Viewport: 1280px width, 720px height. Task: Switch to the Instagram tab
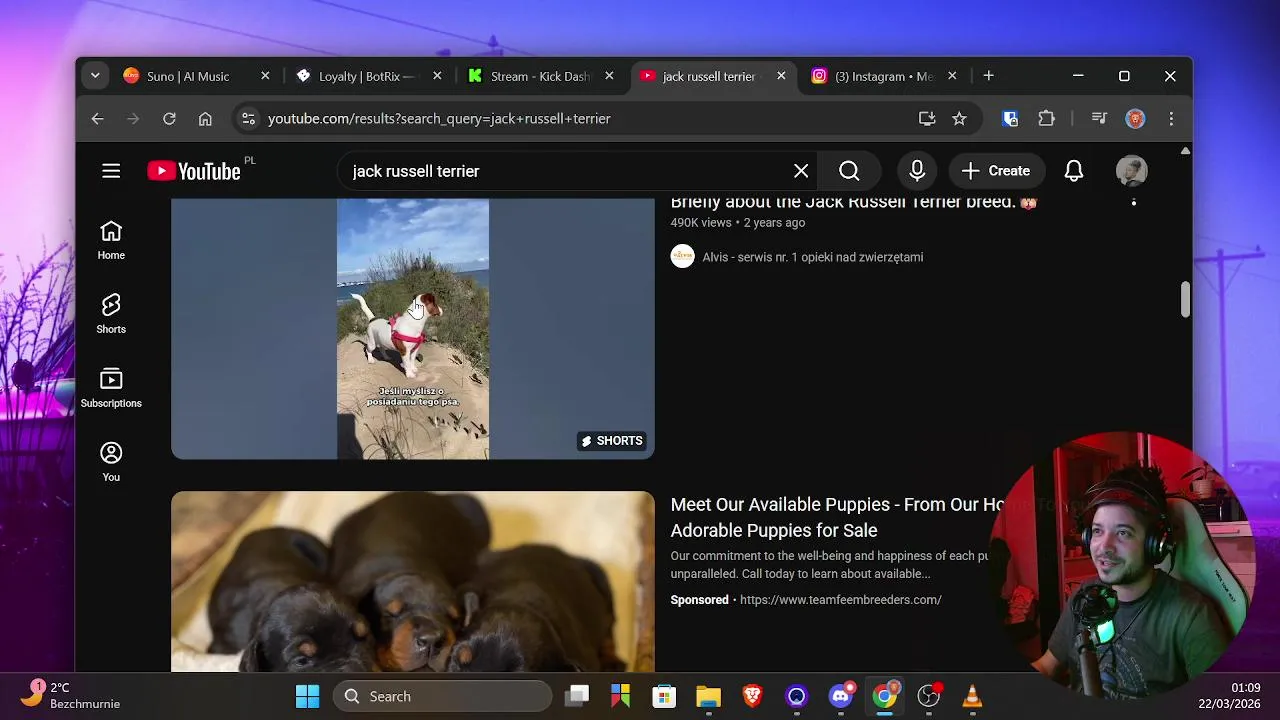883,76
